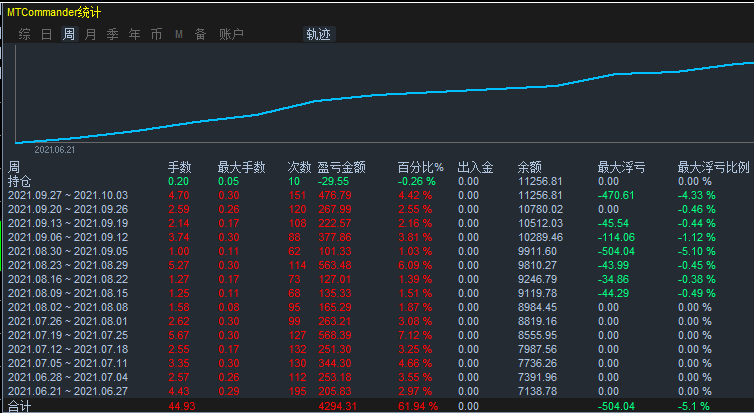Open the 季 quarterly tab

pyautogui.click(x=113, y=34)
